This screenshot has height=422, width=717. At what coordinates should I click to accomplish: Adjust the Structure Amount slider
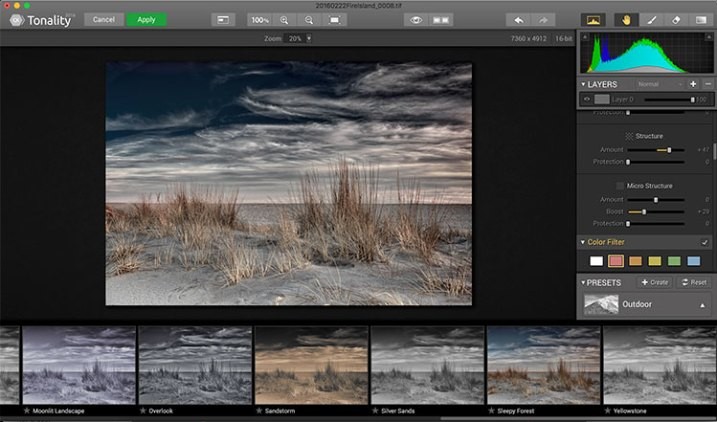pyautogui.click(x=656, y=150)
